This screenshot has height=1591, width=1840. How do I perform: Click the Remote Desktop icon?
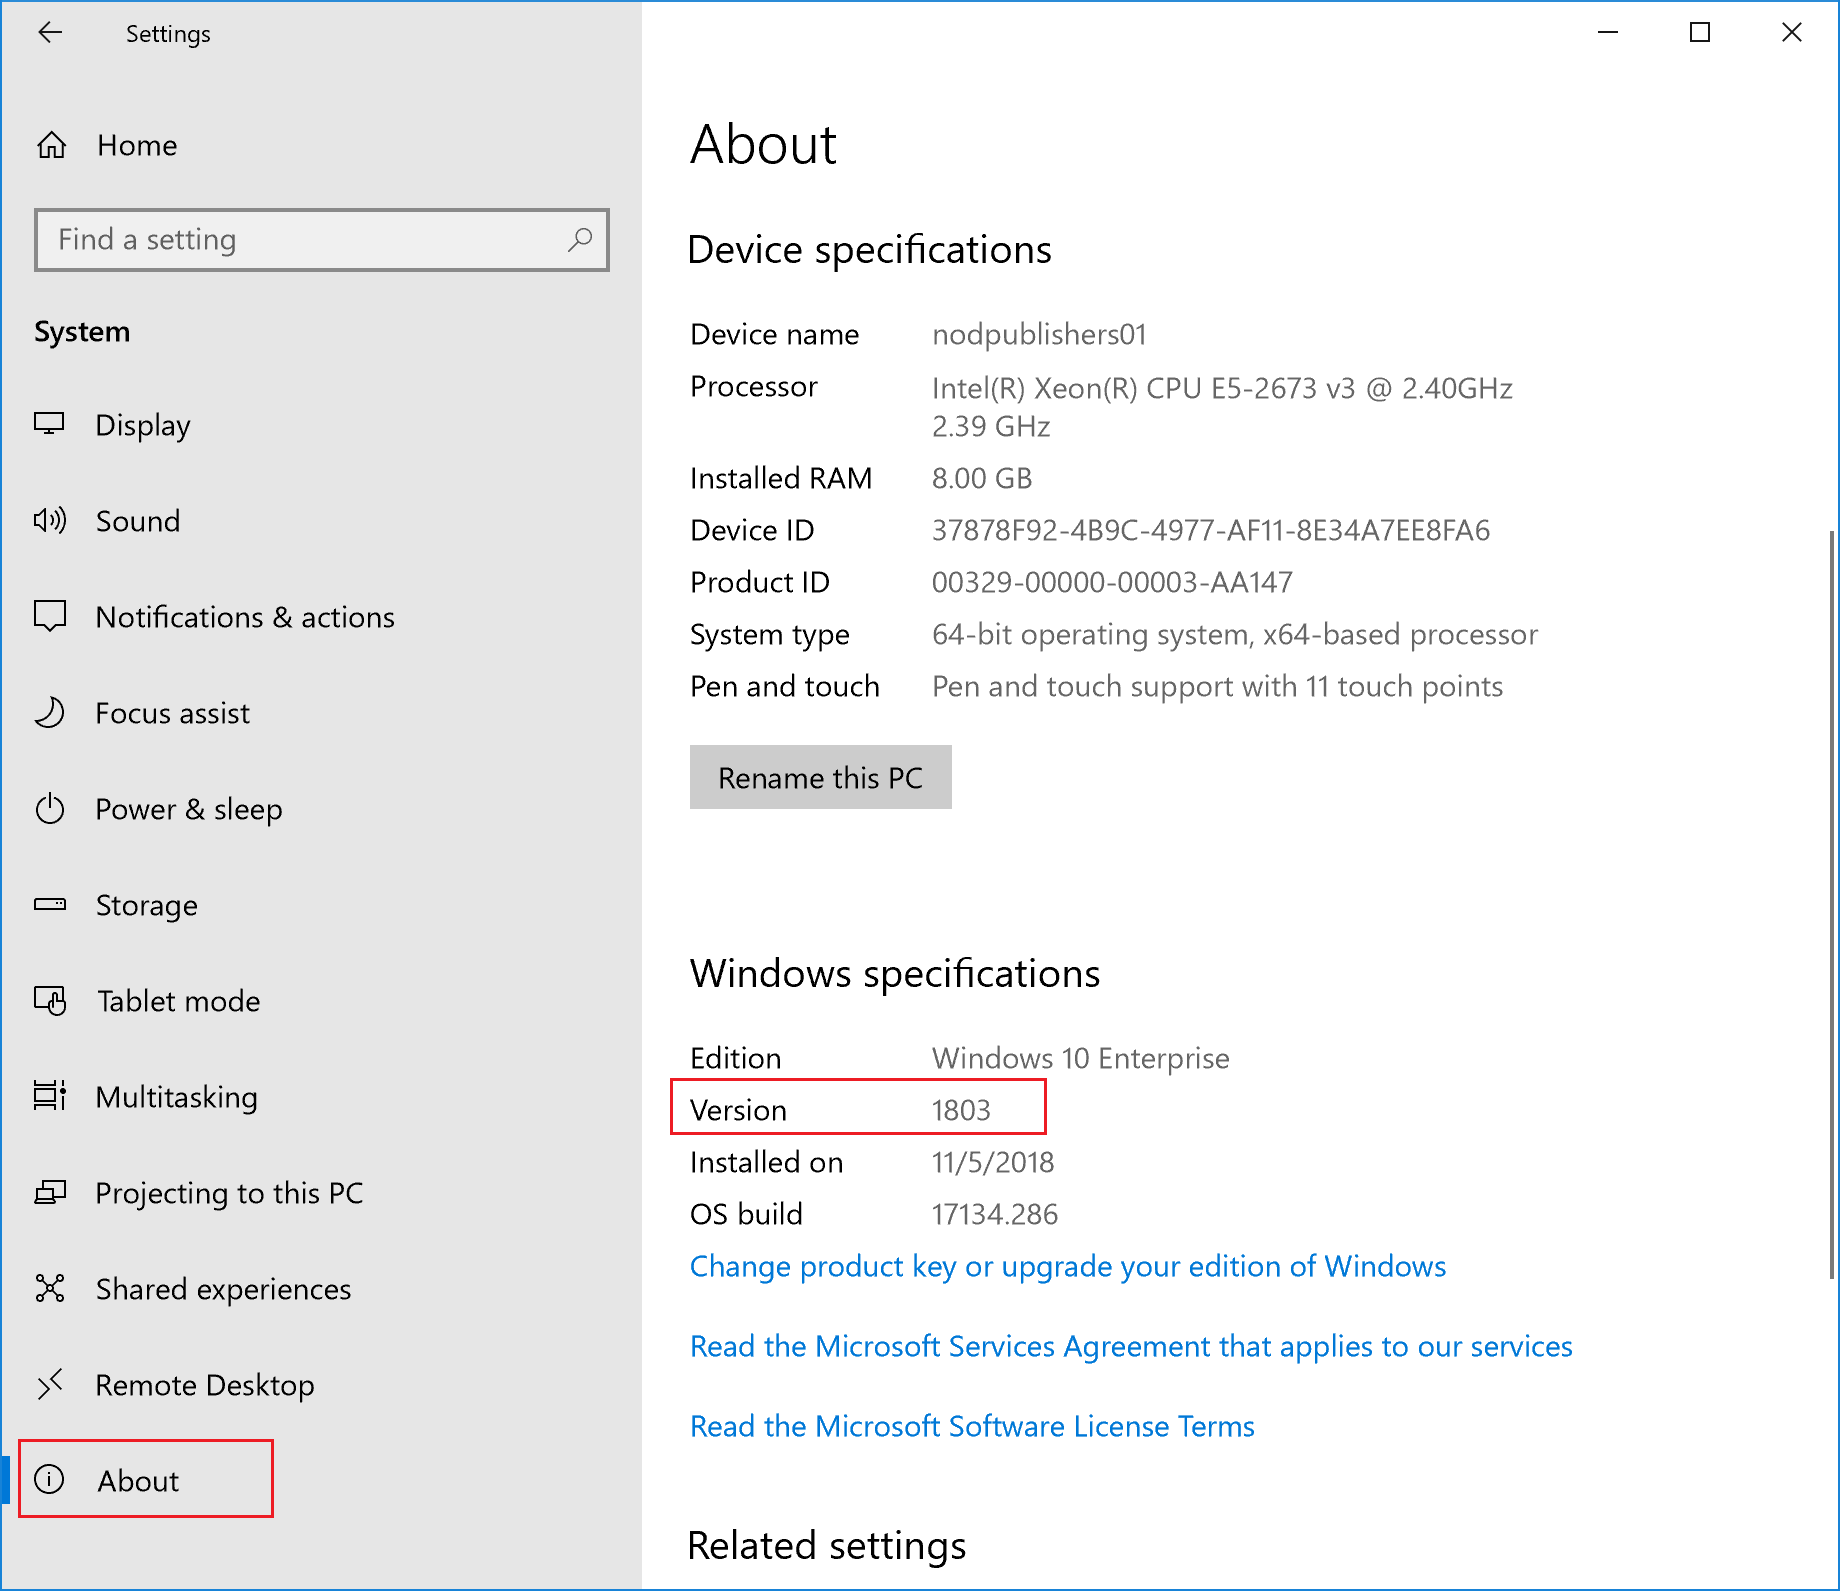tap(50, 1384)
